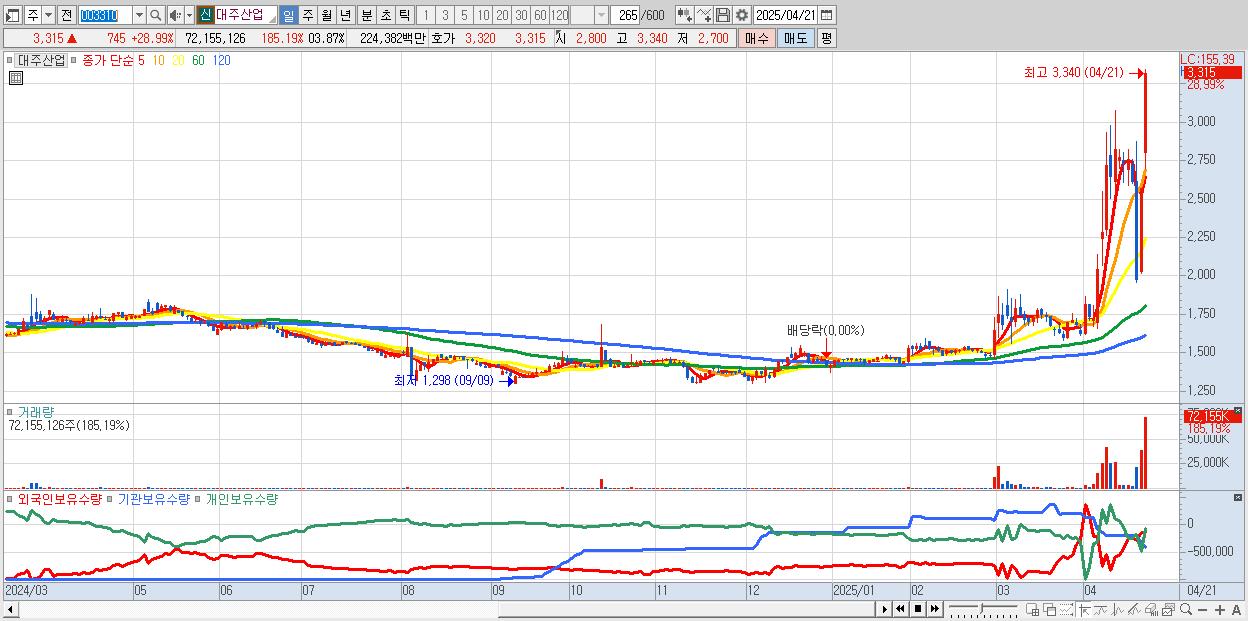Select the 년 yearly period toggle
This screenshot has height=621, width=1248.
[x=345, y=15]
